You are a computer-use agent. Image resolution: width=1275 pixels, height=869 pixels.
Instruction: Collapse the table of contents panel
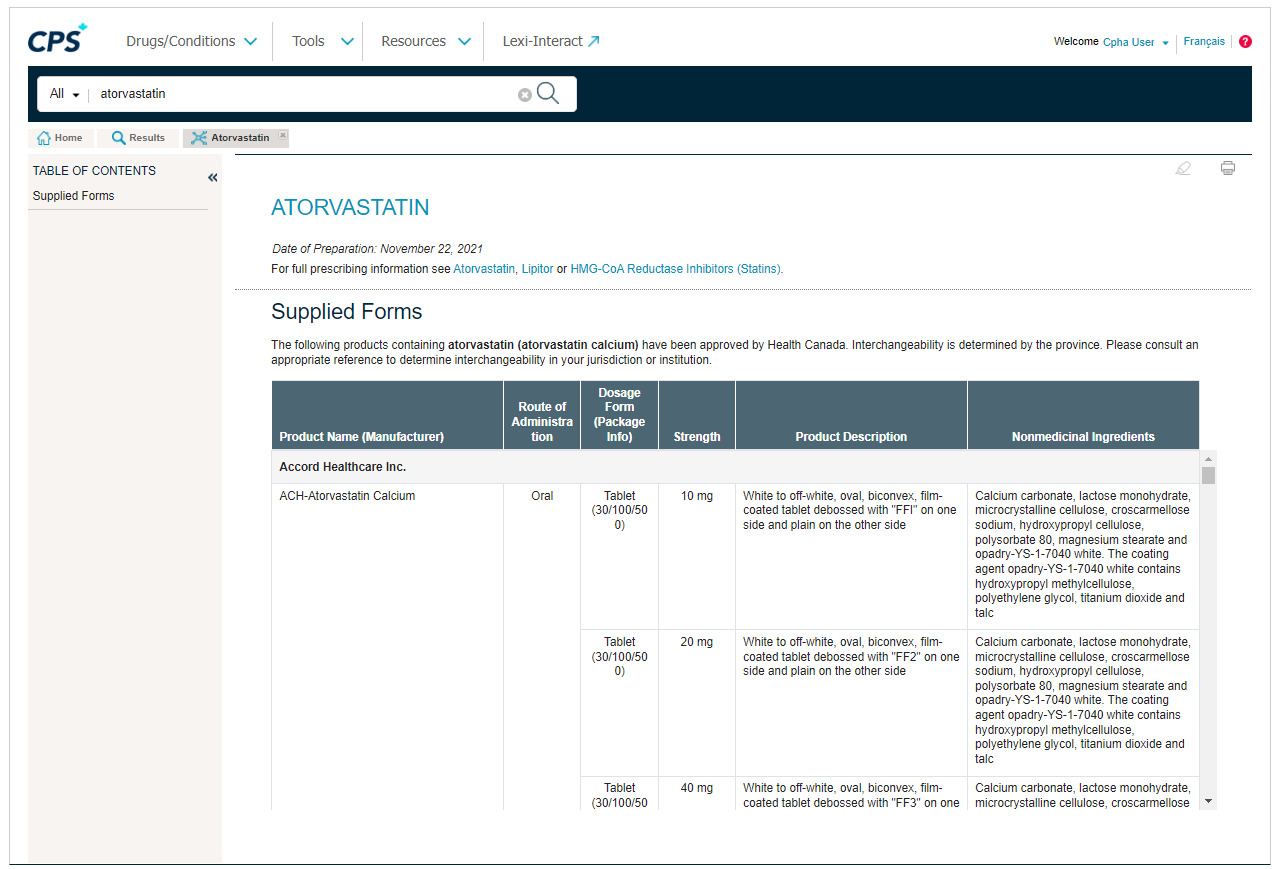(x=212, y=178)
